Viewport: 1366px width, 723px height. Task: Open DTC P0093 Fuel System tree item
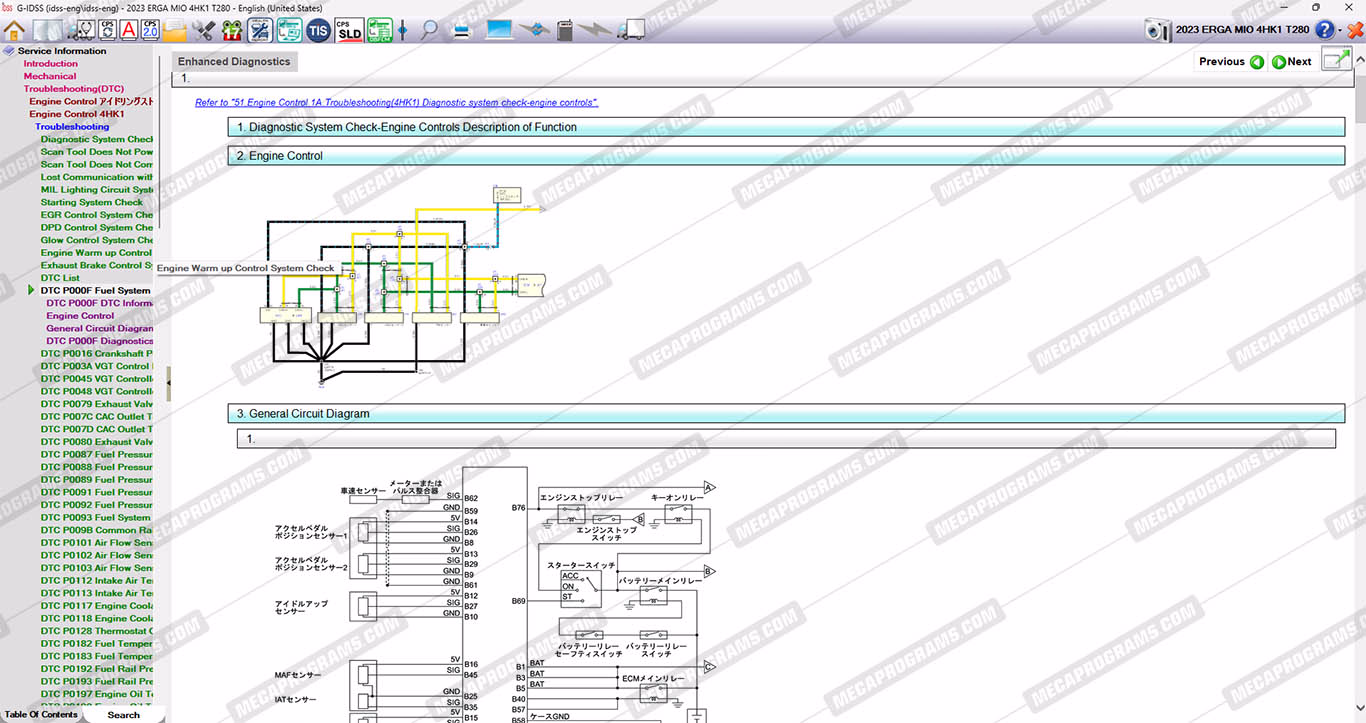[96, 518]
